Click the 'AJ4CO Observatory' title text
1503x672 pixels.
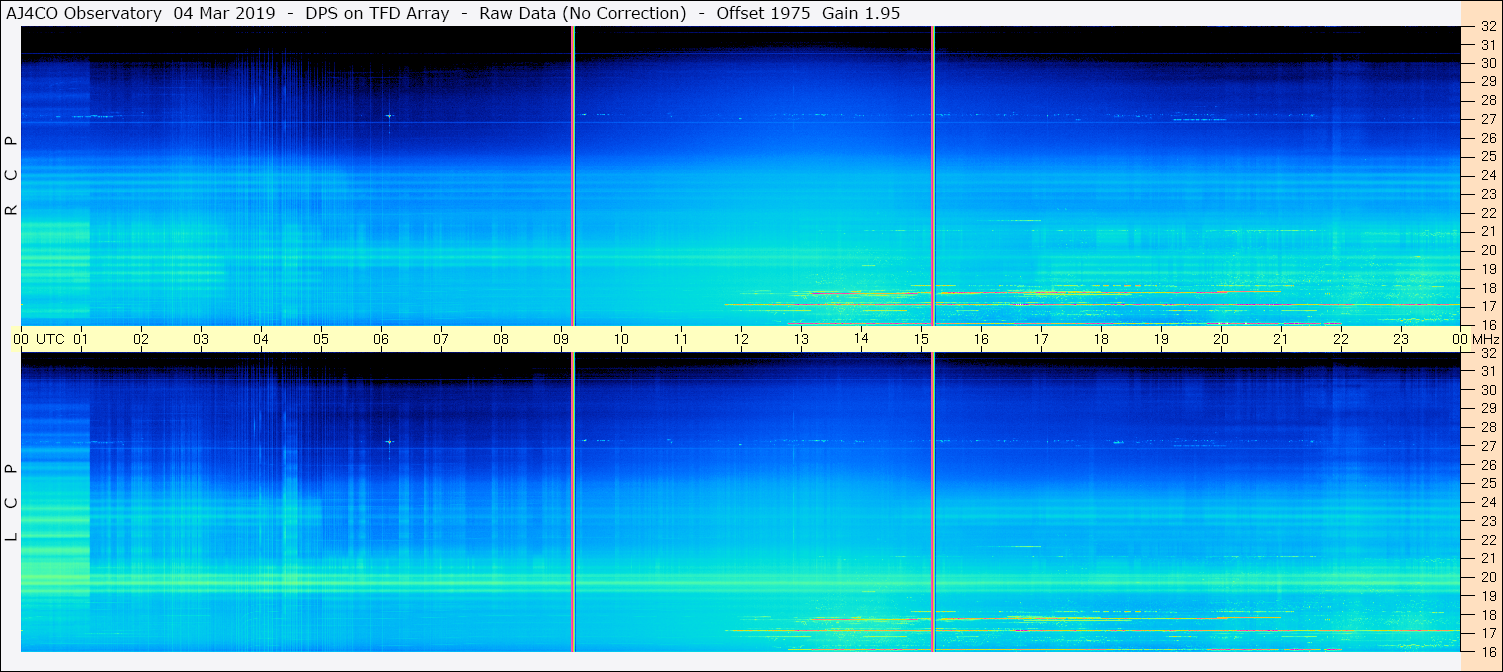[84, 13]
